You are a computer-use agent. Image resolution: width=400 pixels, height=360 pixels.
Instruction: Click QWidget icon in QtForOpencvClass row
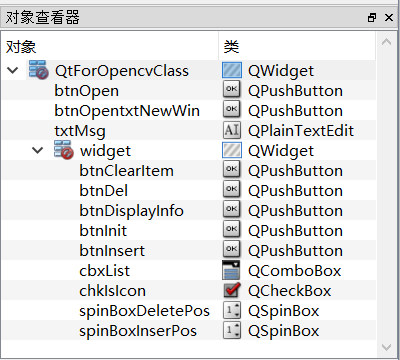tap(232, 70)
